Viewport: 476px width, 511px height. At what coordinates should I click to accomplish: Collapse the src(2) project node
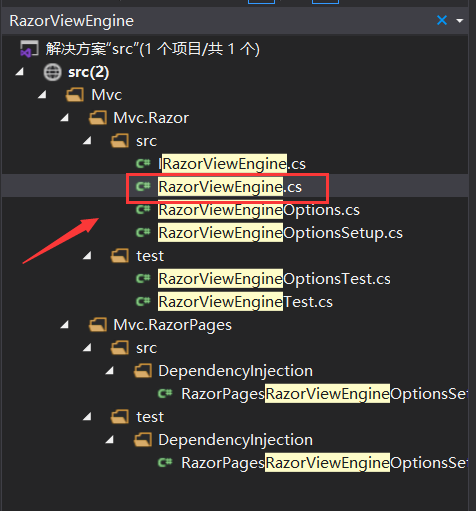click(x=19, y=72)
